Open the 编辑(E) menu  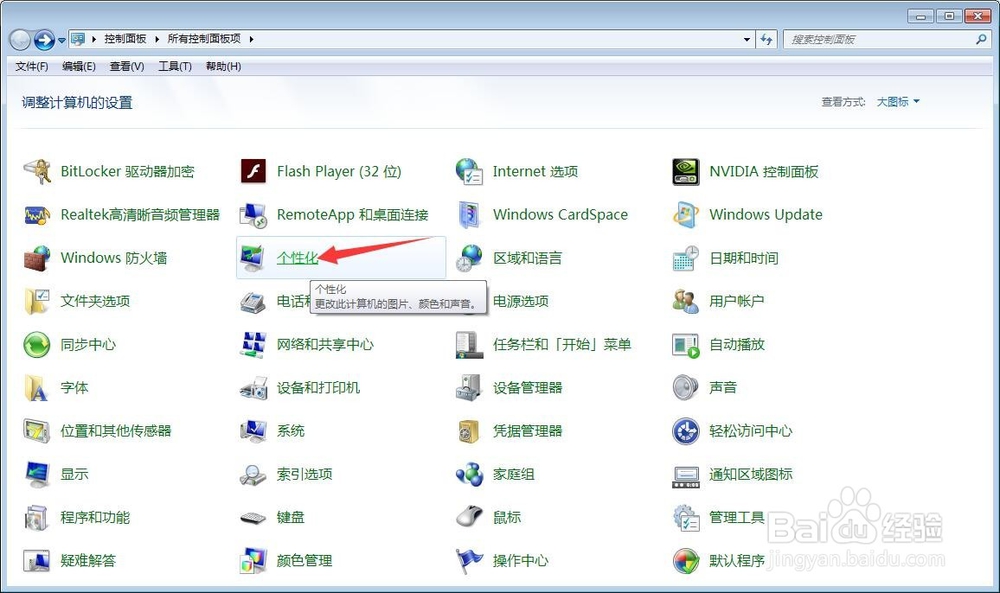click(x=79, y=66)
